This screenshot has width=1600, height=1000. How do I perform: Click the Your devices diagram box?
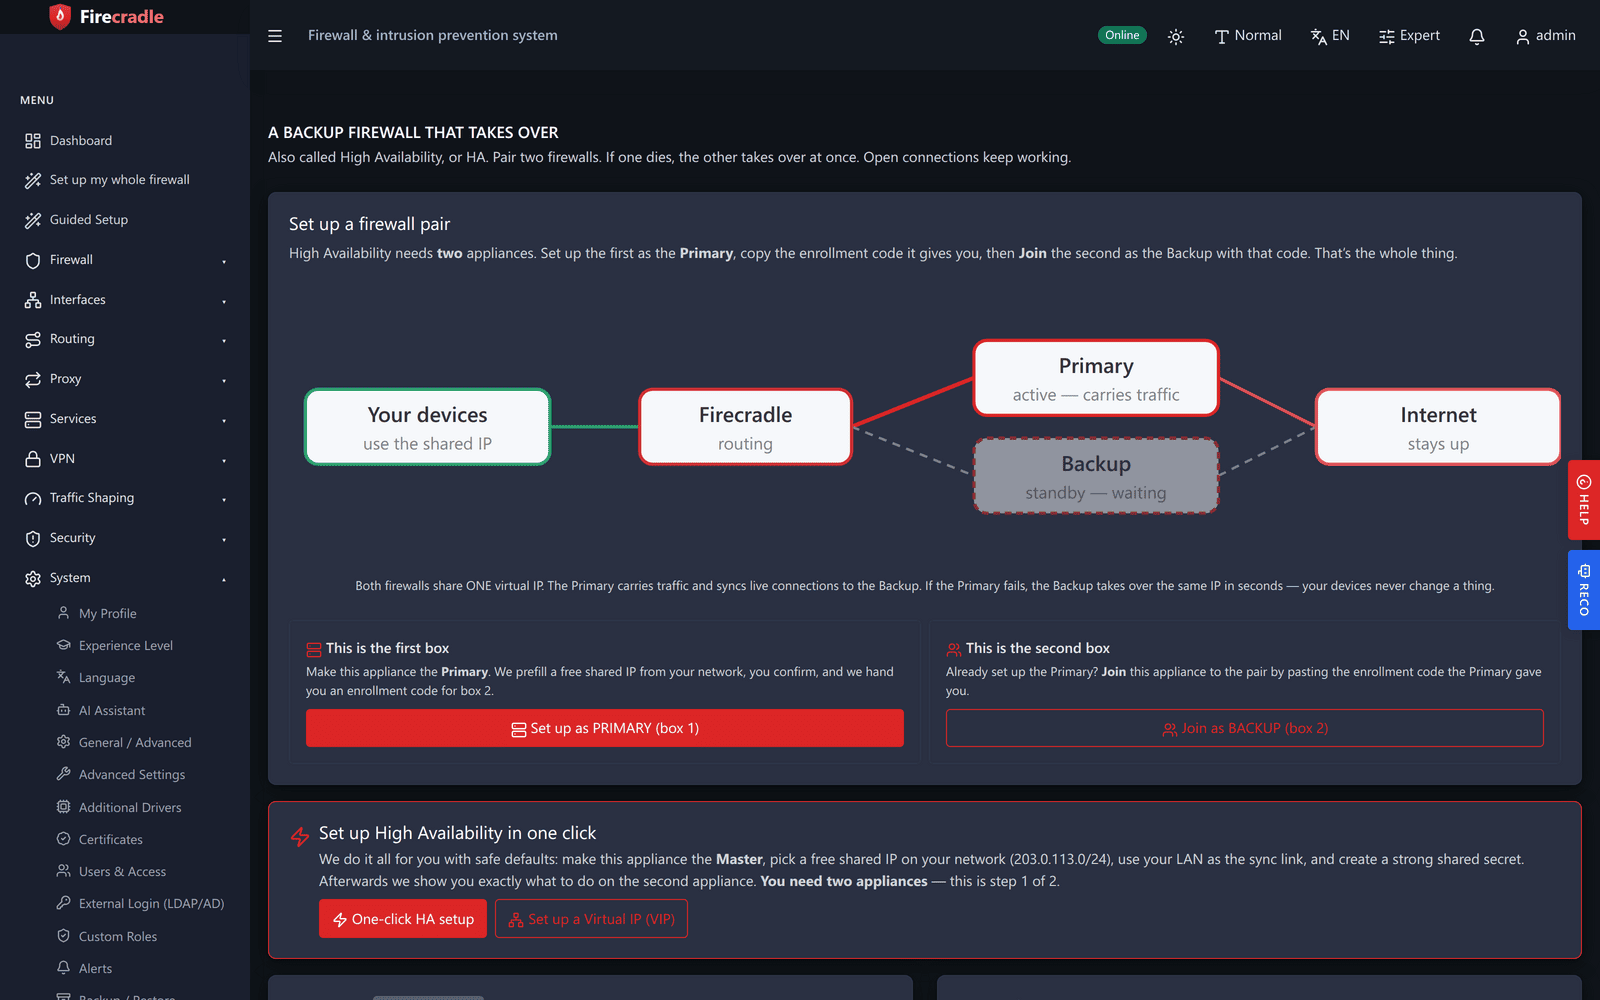click(427, 427)
